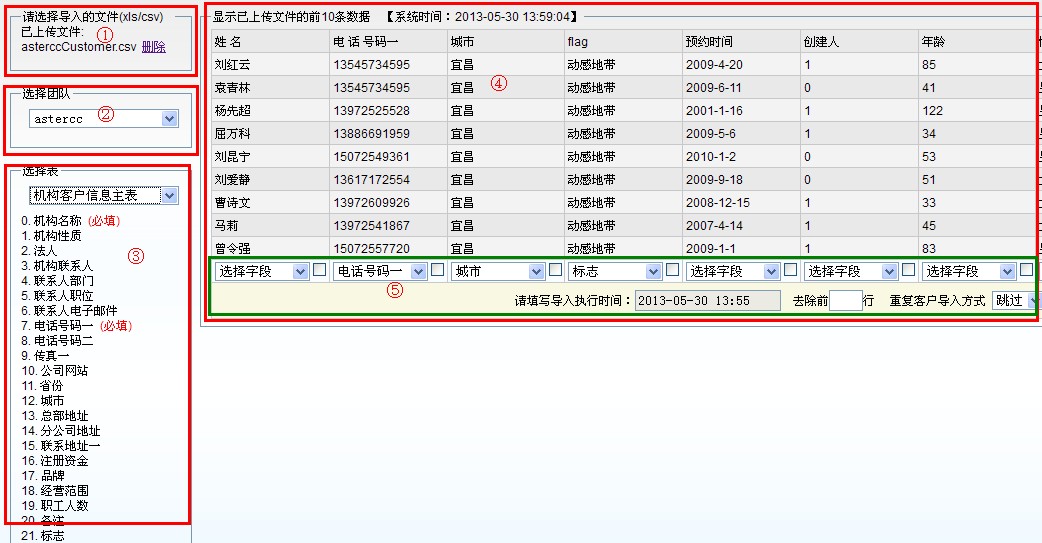Click the 去除前 rows input box

click(x=845, y=300)
